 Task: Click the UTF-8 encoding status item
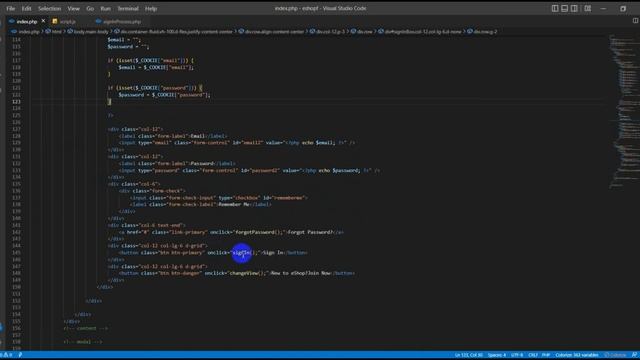pos(517,355)
